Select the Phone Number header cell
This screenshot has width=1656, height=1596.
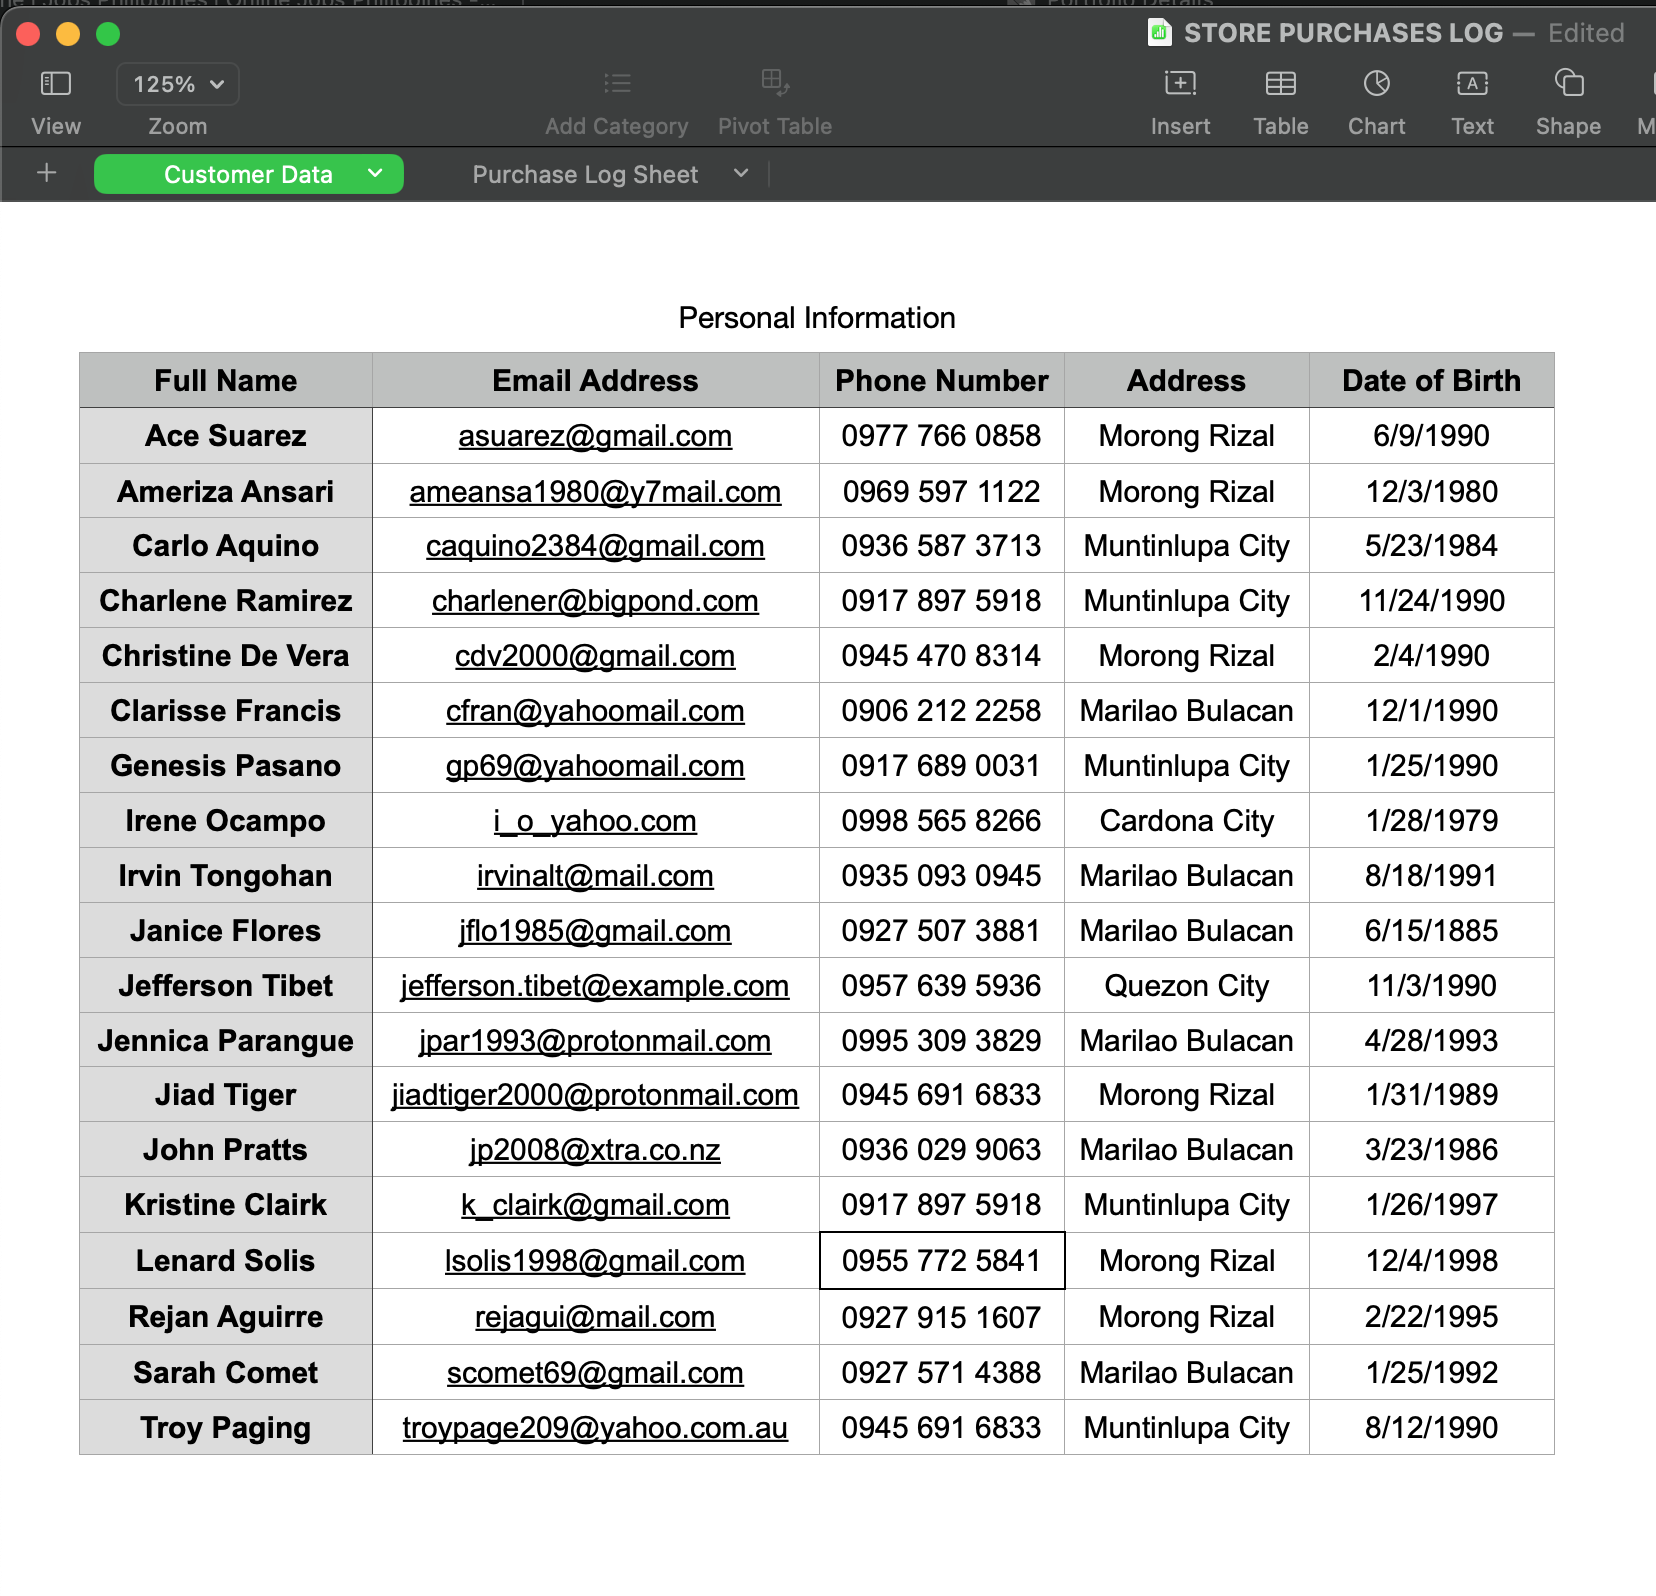coord(942,380)
